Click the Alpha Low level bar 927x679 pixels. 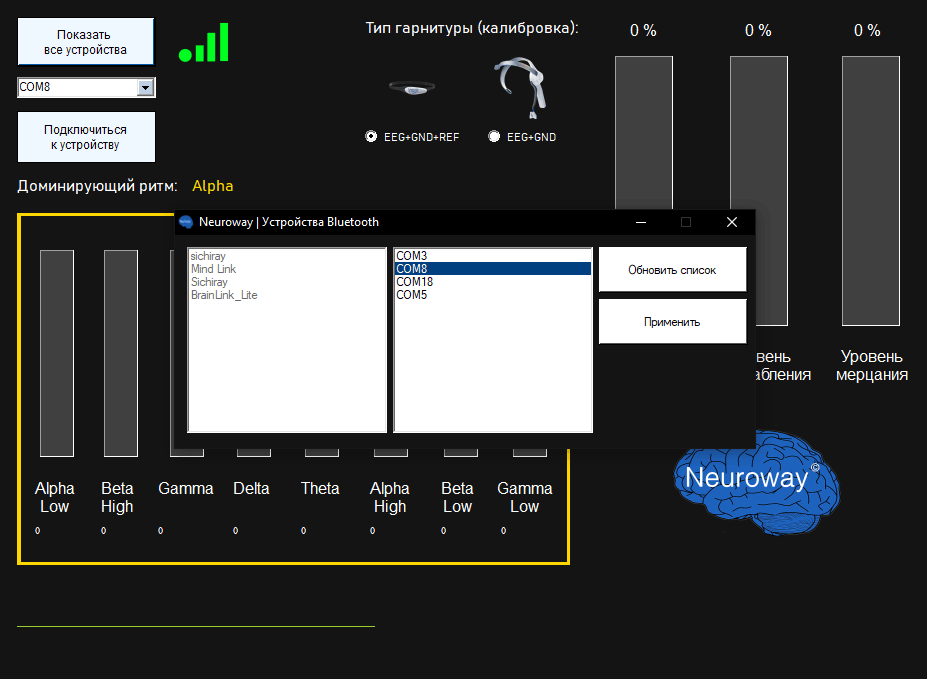(57, 353)
